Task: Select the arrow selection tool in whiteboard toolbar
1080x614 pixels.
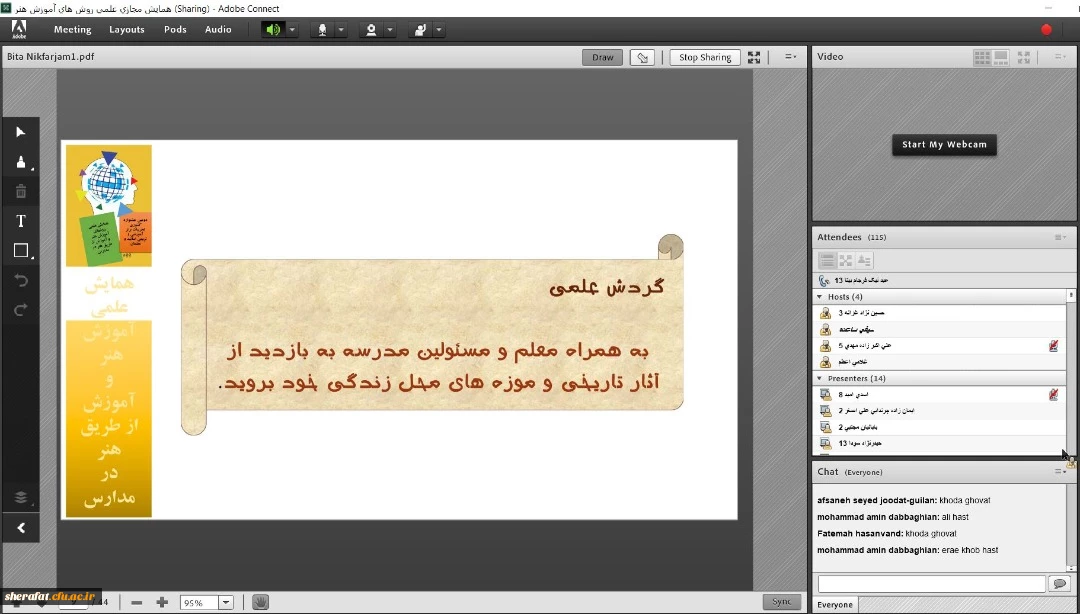Action: tap(20, 132)
